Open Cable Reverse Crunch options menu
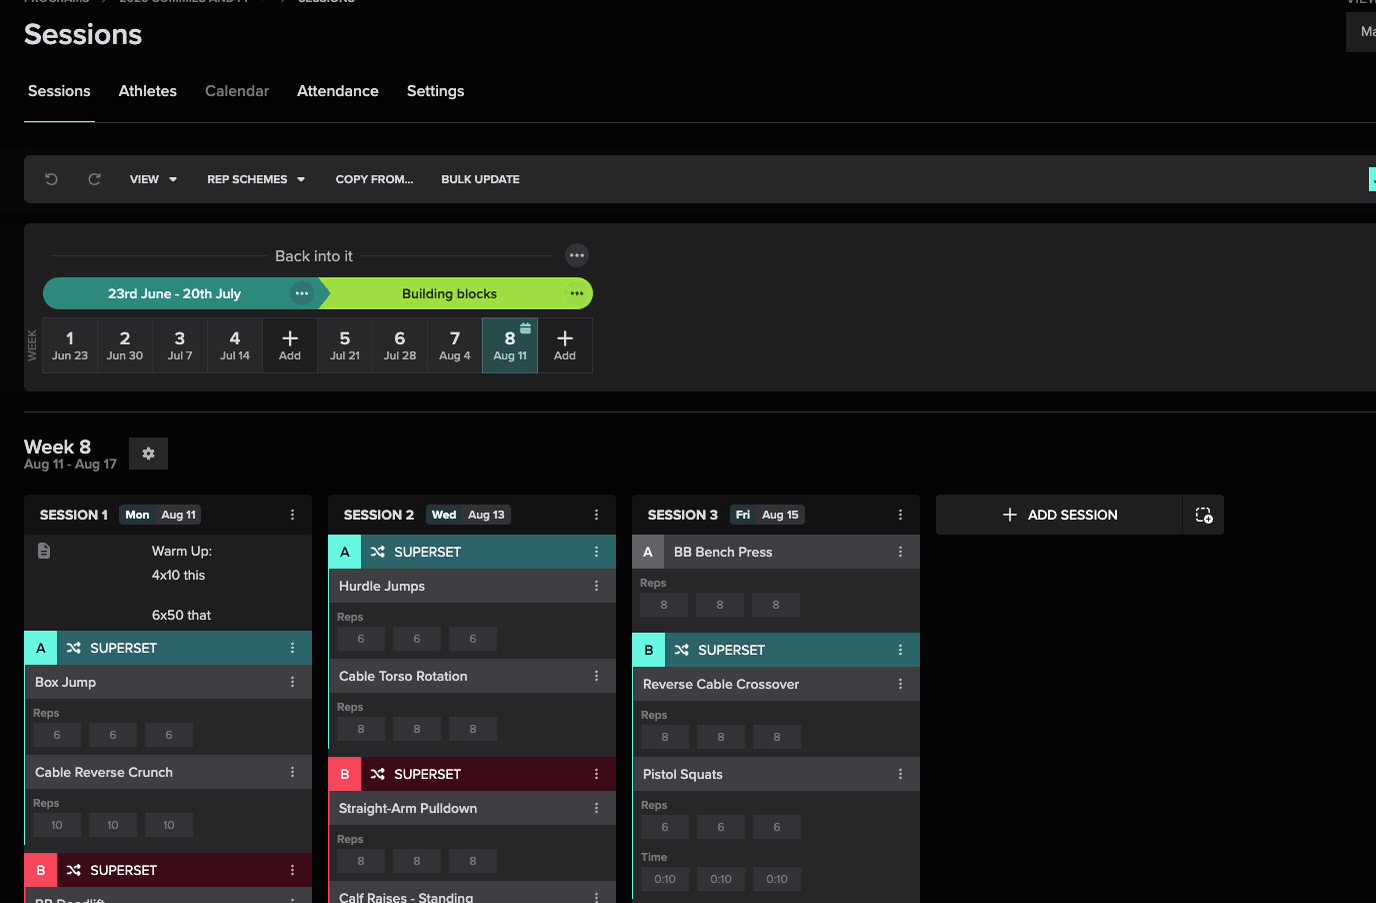This screenshot has height=903, width=1376. [292, 772]
